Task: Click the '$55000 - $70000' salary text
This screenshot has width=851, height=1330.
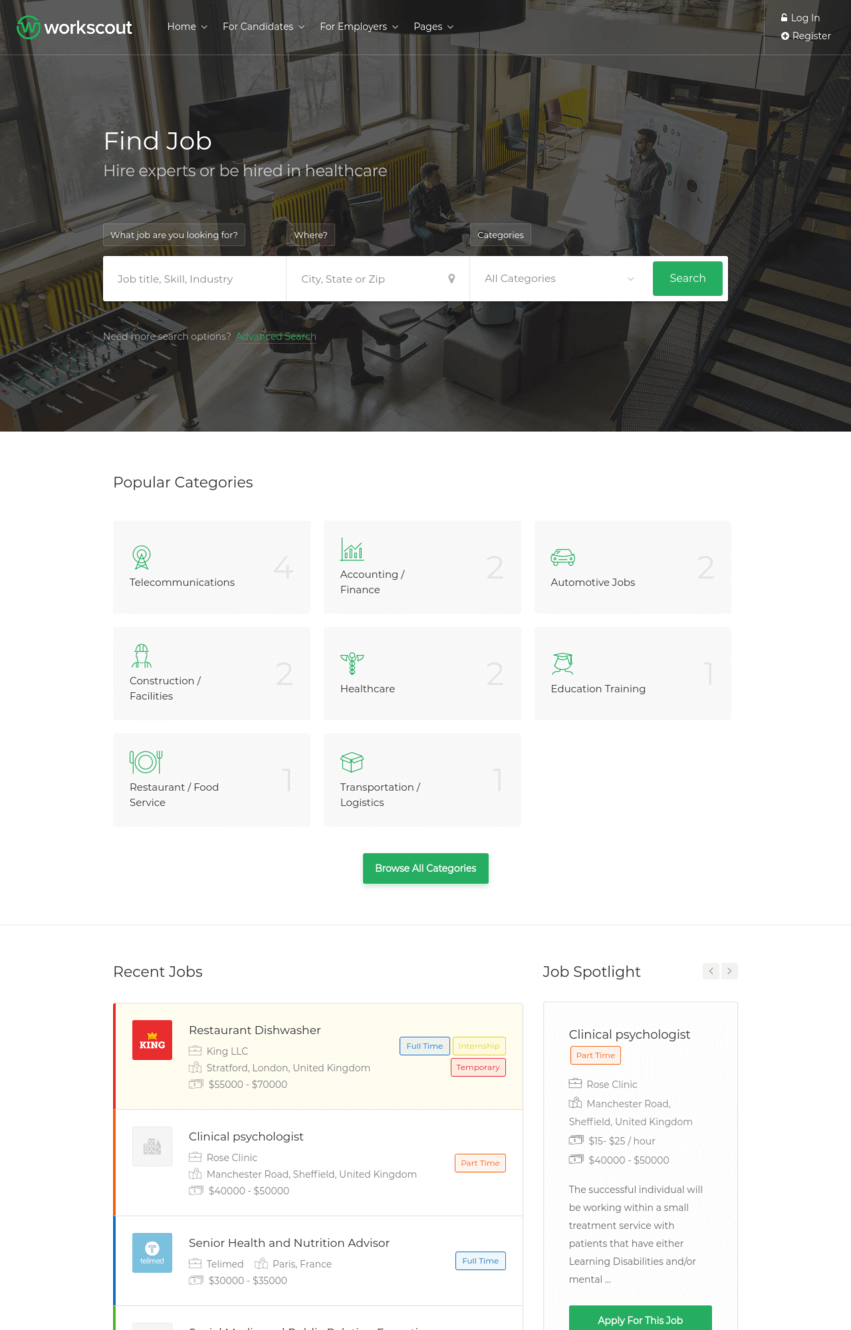Action: [x=247, y=1085]
